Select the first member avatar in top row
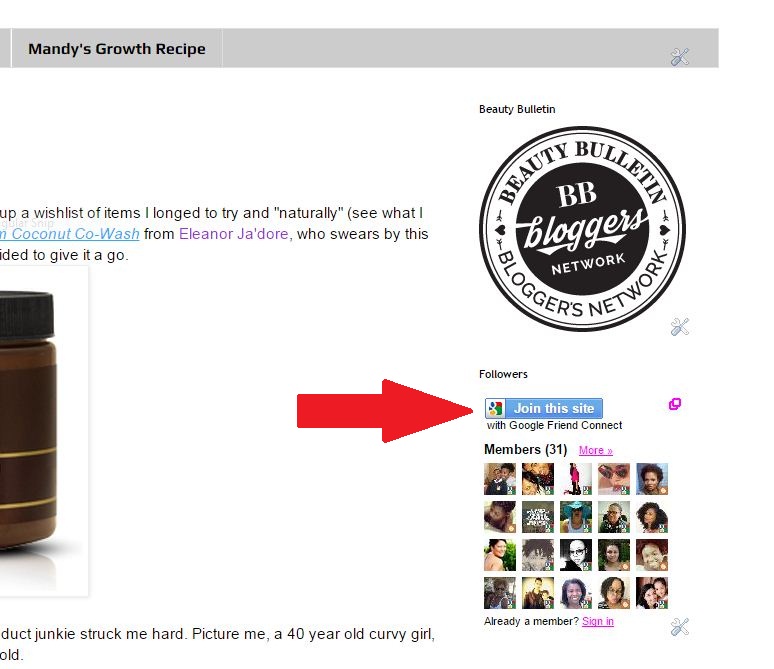The image size is (774, 669). (x=500, y=479)
